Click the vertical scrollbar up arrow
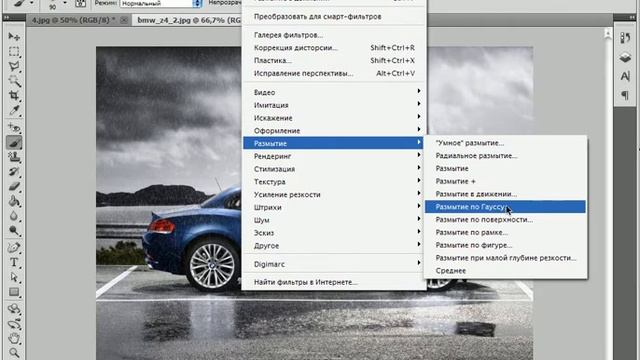 click(608, 33)
